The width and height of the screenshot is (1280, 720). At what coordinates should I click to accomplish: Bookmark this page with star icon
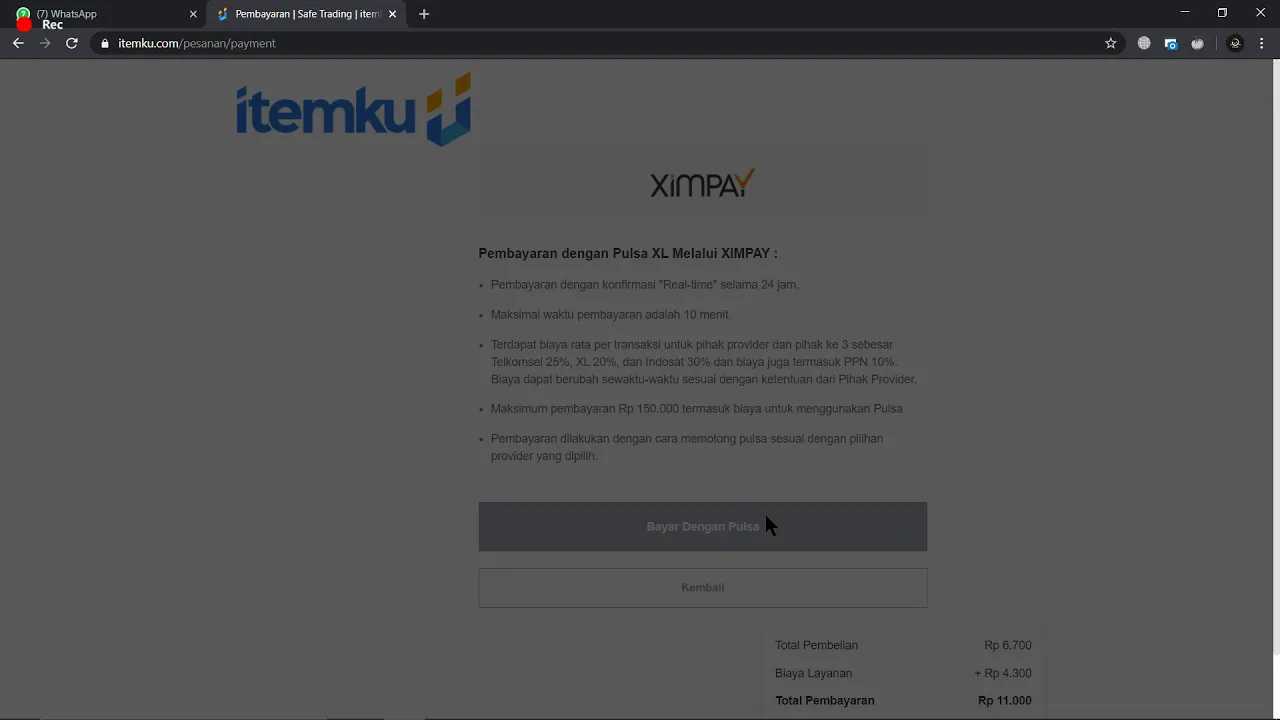tap(1110, 43)
